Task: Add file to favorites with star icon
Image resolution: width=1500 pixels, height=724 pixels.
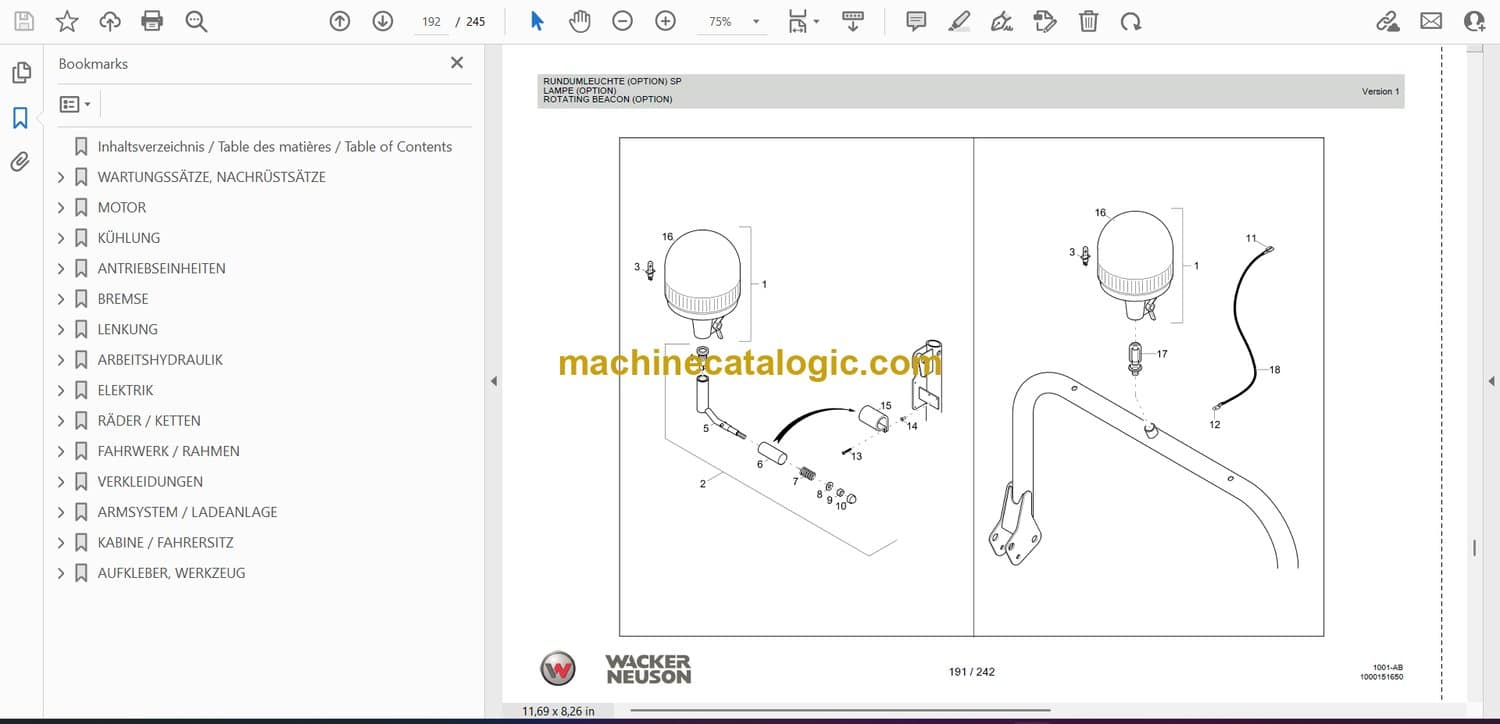Action: pos(67,21)
